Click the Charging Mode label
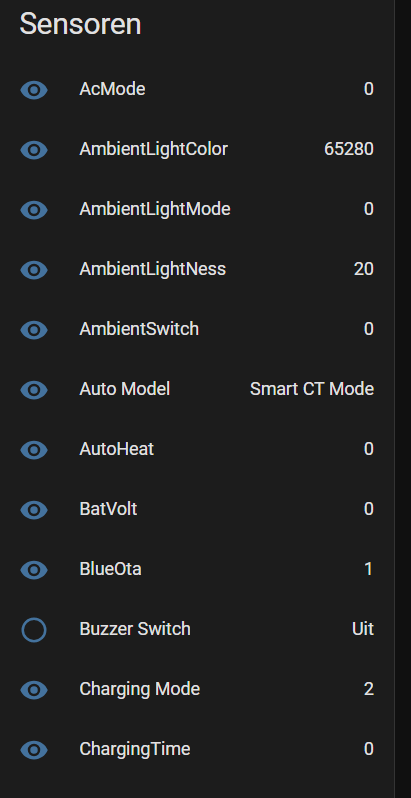 click(x=140, y=689)
